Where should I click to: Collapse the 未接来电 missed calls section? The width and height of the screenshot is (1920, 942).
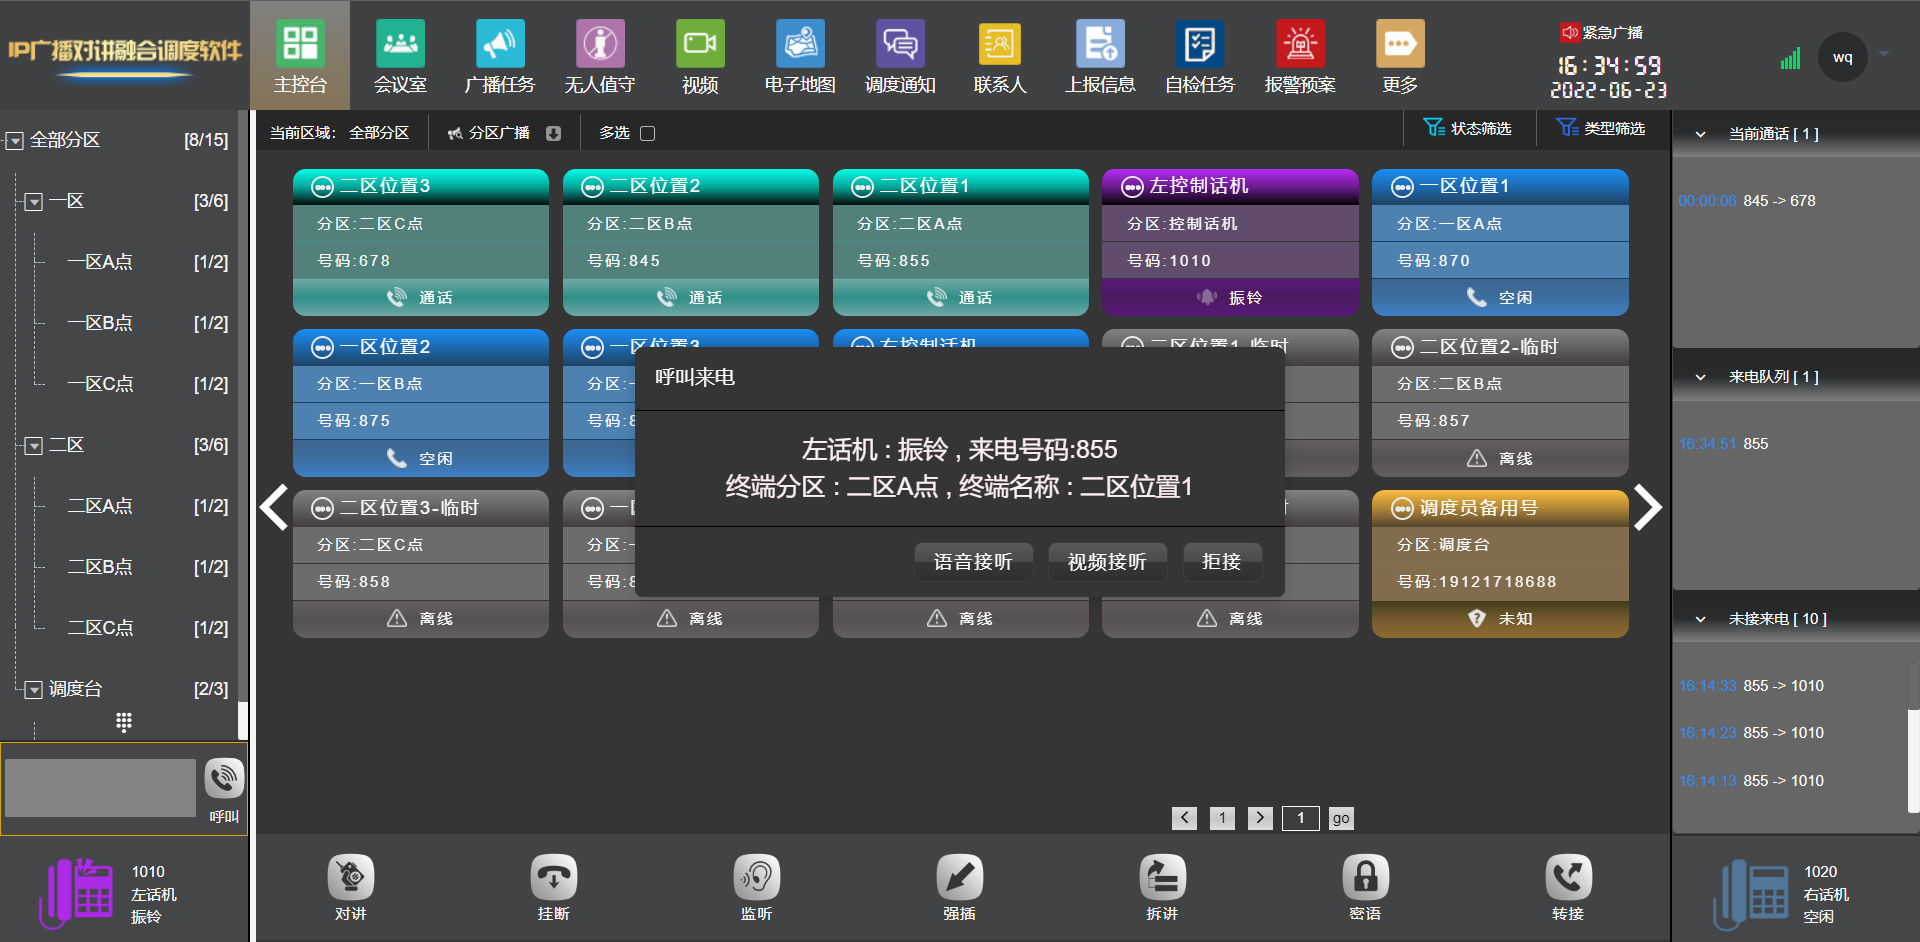[1700, 619]
